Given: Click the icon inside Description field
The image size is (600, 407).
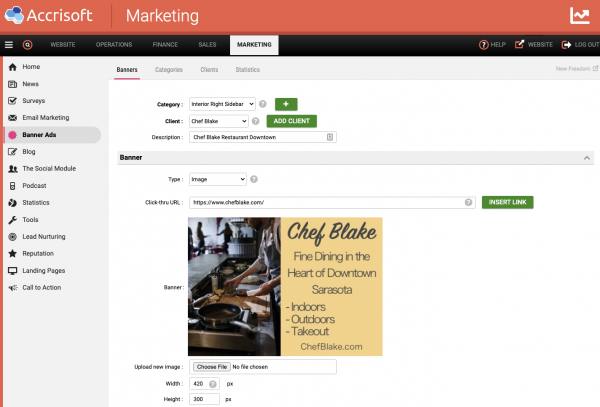Looking at the screenshot, I should click(330, 137).
